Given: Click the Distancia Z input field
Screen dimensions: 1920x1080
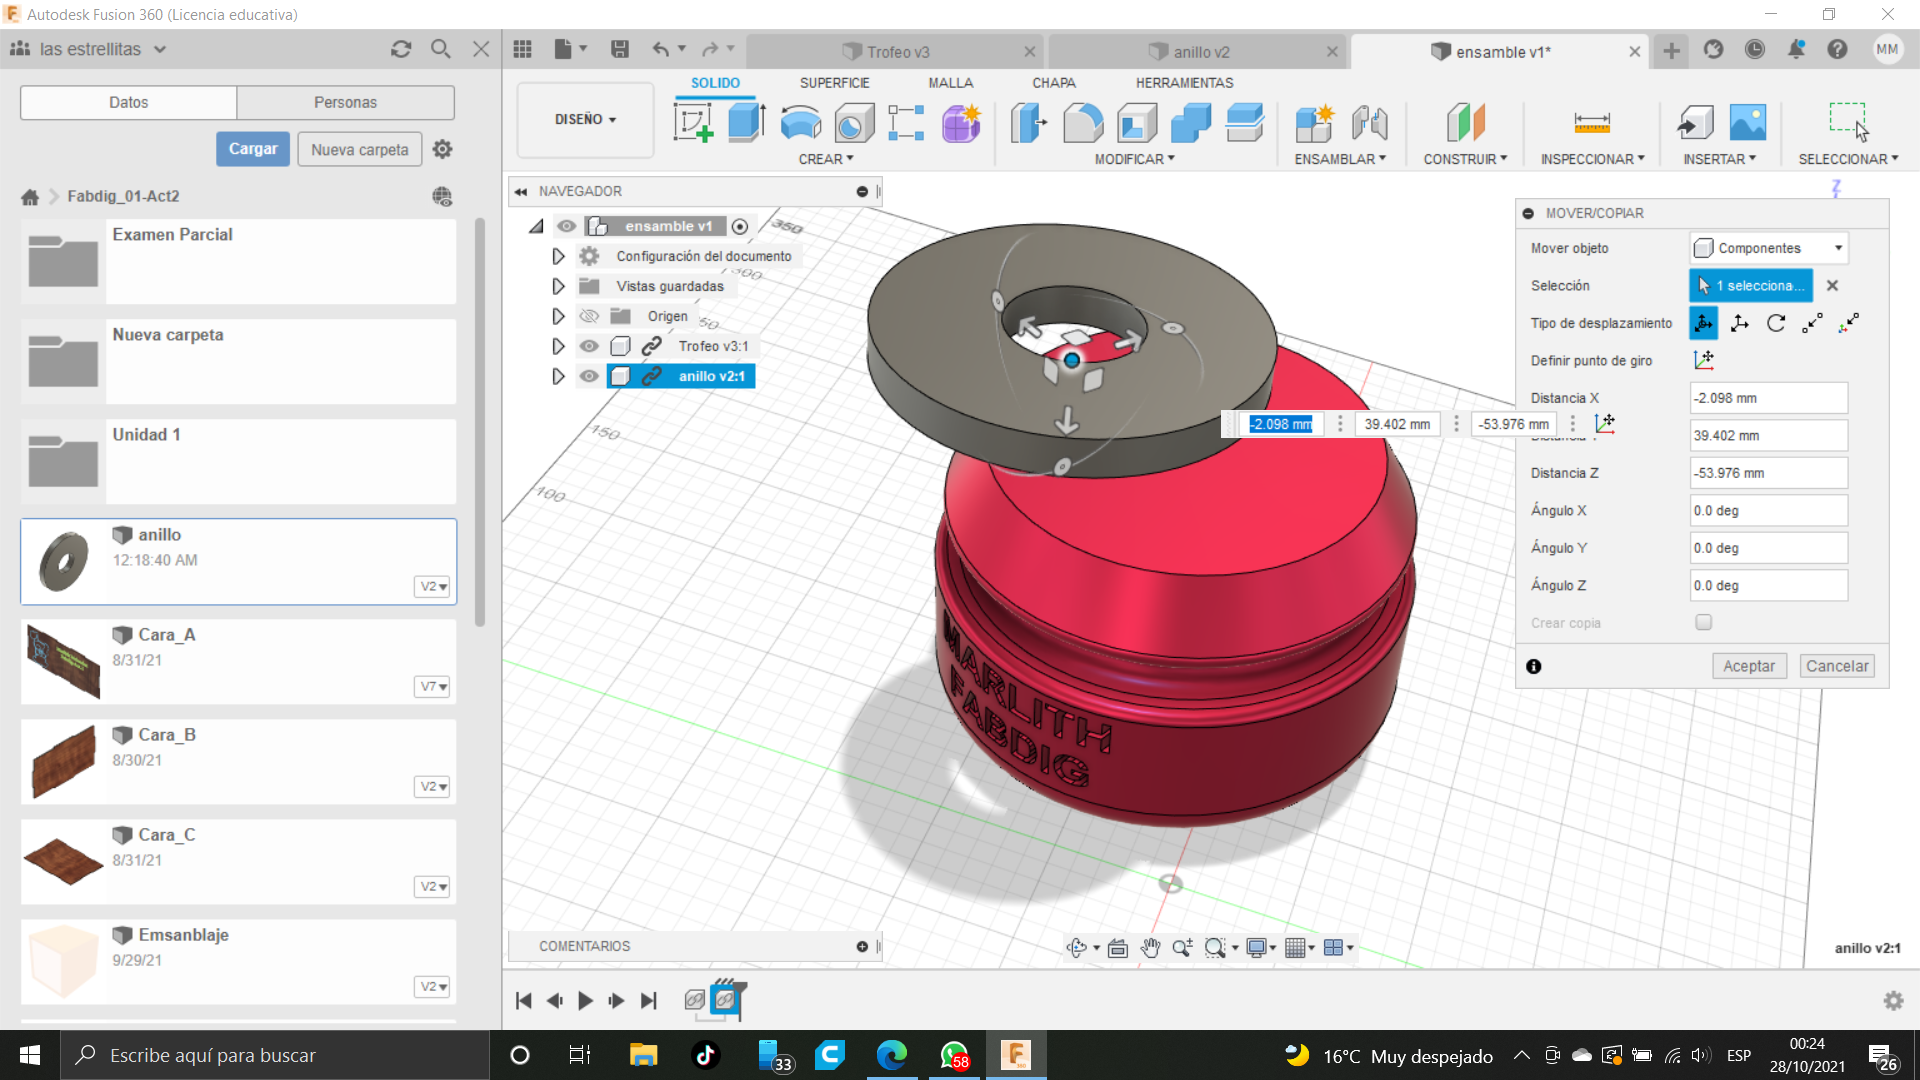Looking at the screenshot, I should pyautogui.click(x=1767, y=473).
